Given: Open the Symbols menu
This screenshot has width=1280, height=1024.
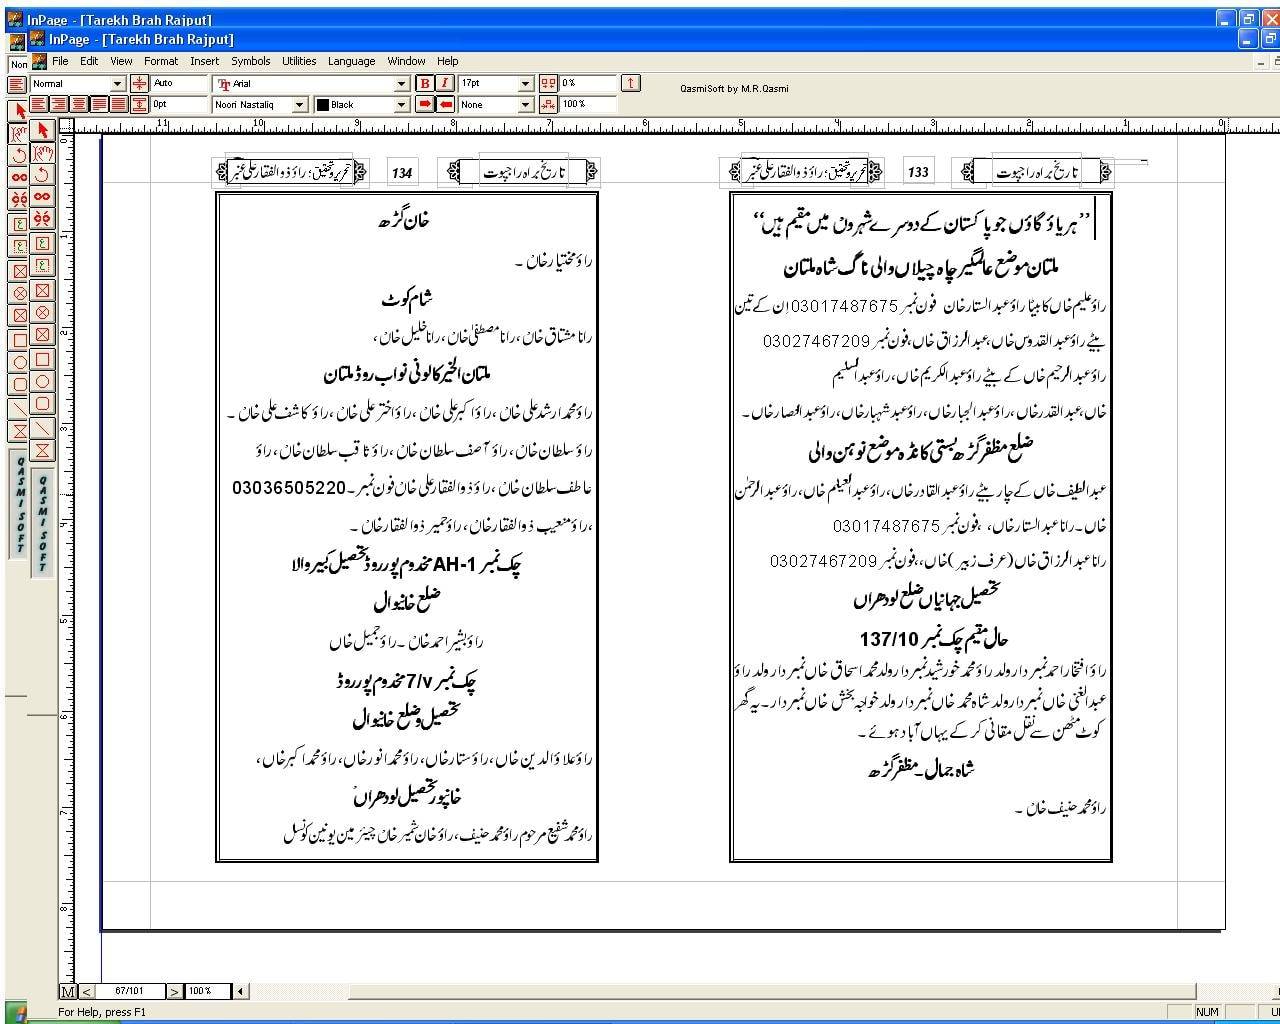Looking at the screenshot, I should [251, 61].
